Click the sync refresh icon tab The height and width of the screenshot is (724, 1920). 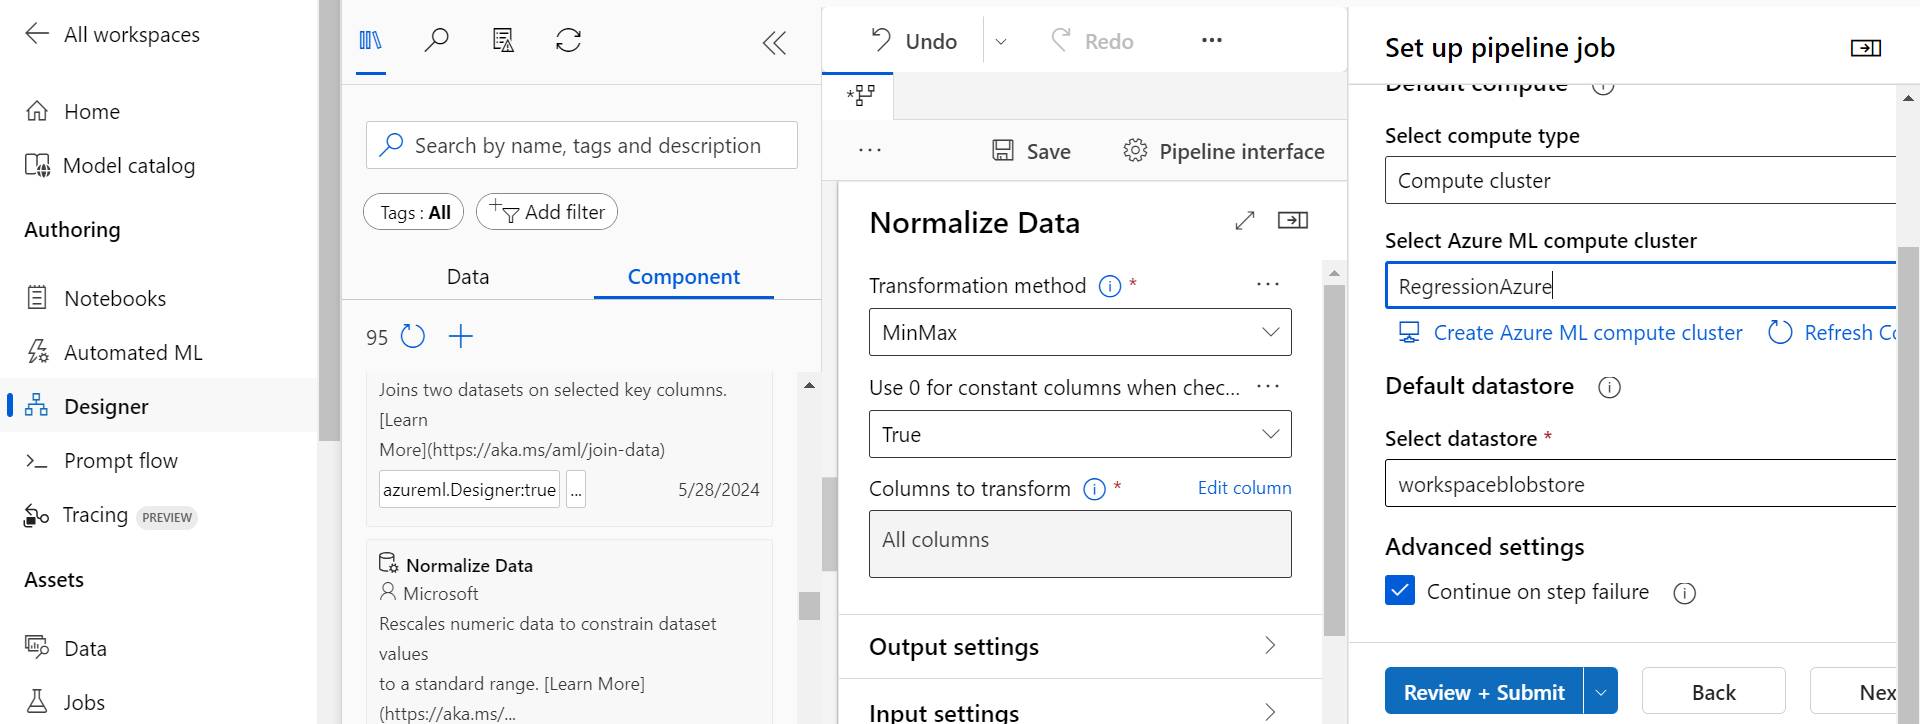(x=569, y=40)
